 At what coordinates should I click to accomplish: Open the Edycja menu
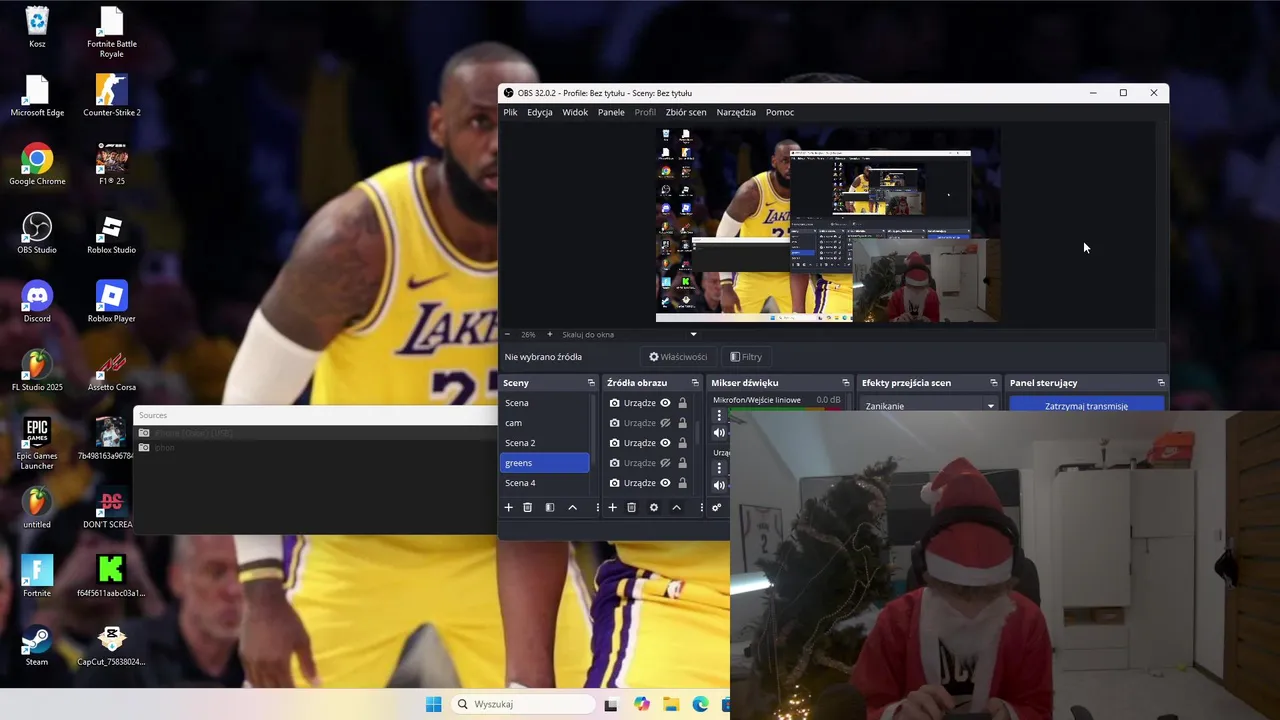tap(540, 112)
